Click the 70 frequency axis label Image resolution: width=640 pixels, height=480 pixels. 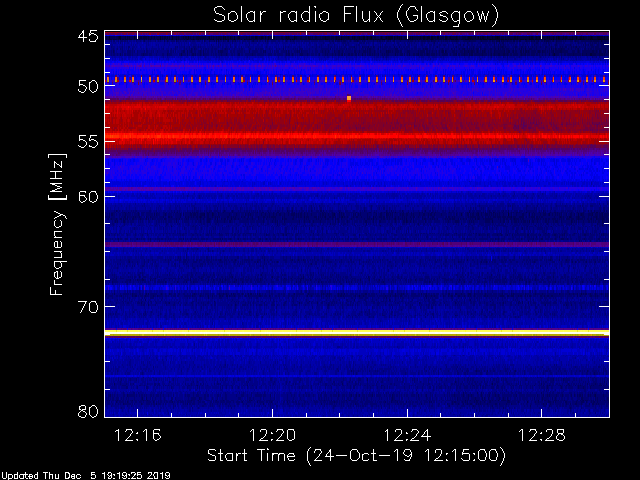pos(88,307)
